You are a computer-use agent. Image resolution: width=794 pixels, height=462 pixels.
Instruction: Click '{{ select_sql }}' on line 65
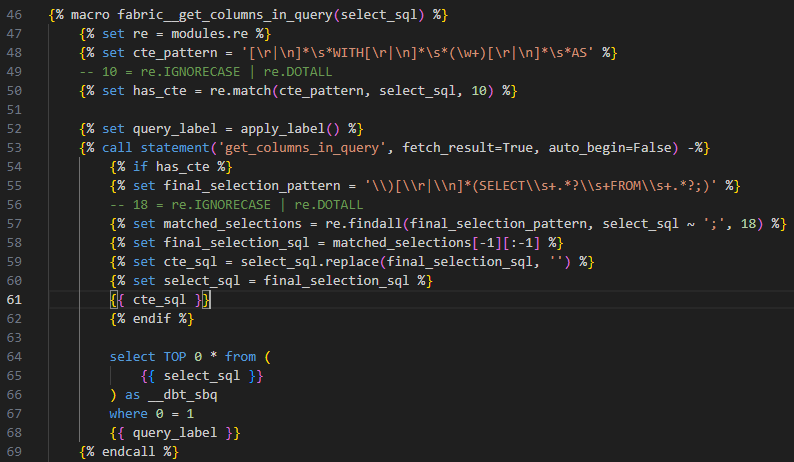pyautogui.click(x=202, y=376)
